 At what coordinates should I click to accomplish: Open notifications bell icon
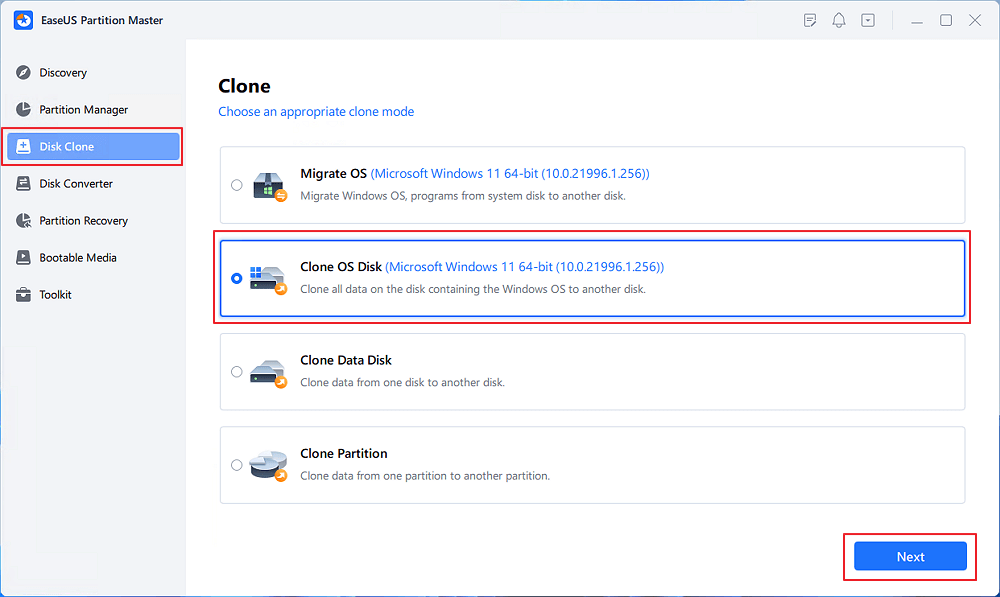pos(839,20)
